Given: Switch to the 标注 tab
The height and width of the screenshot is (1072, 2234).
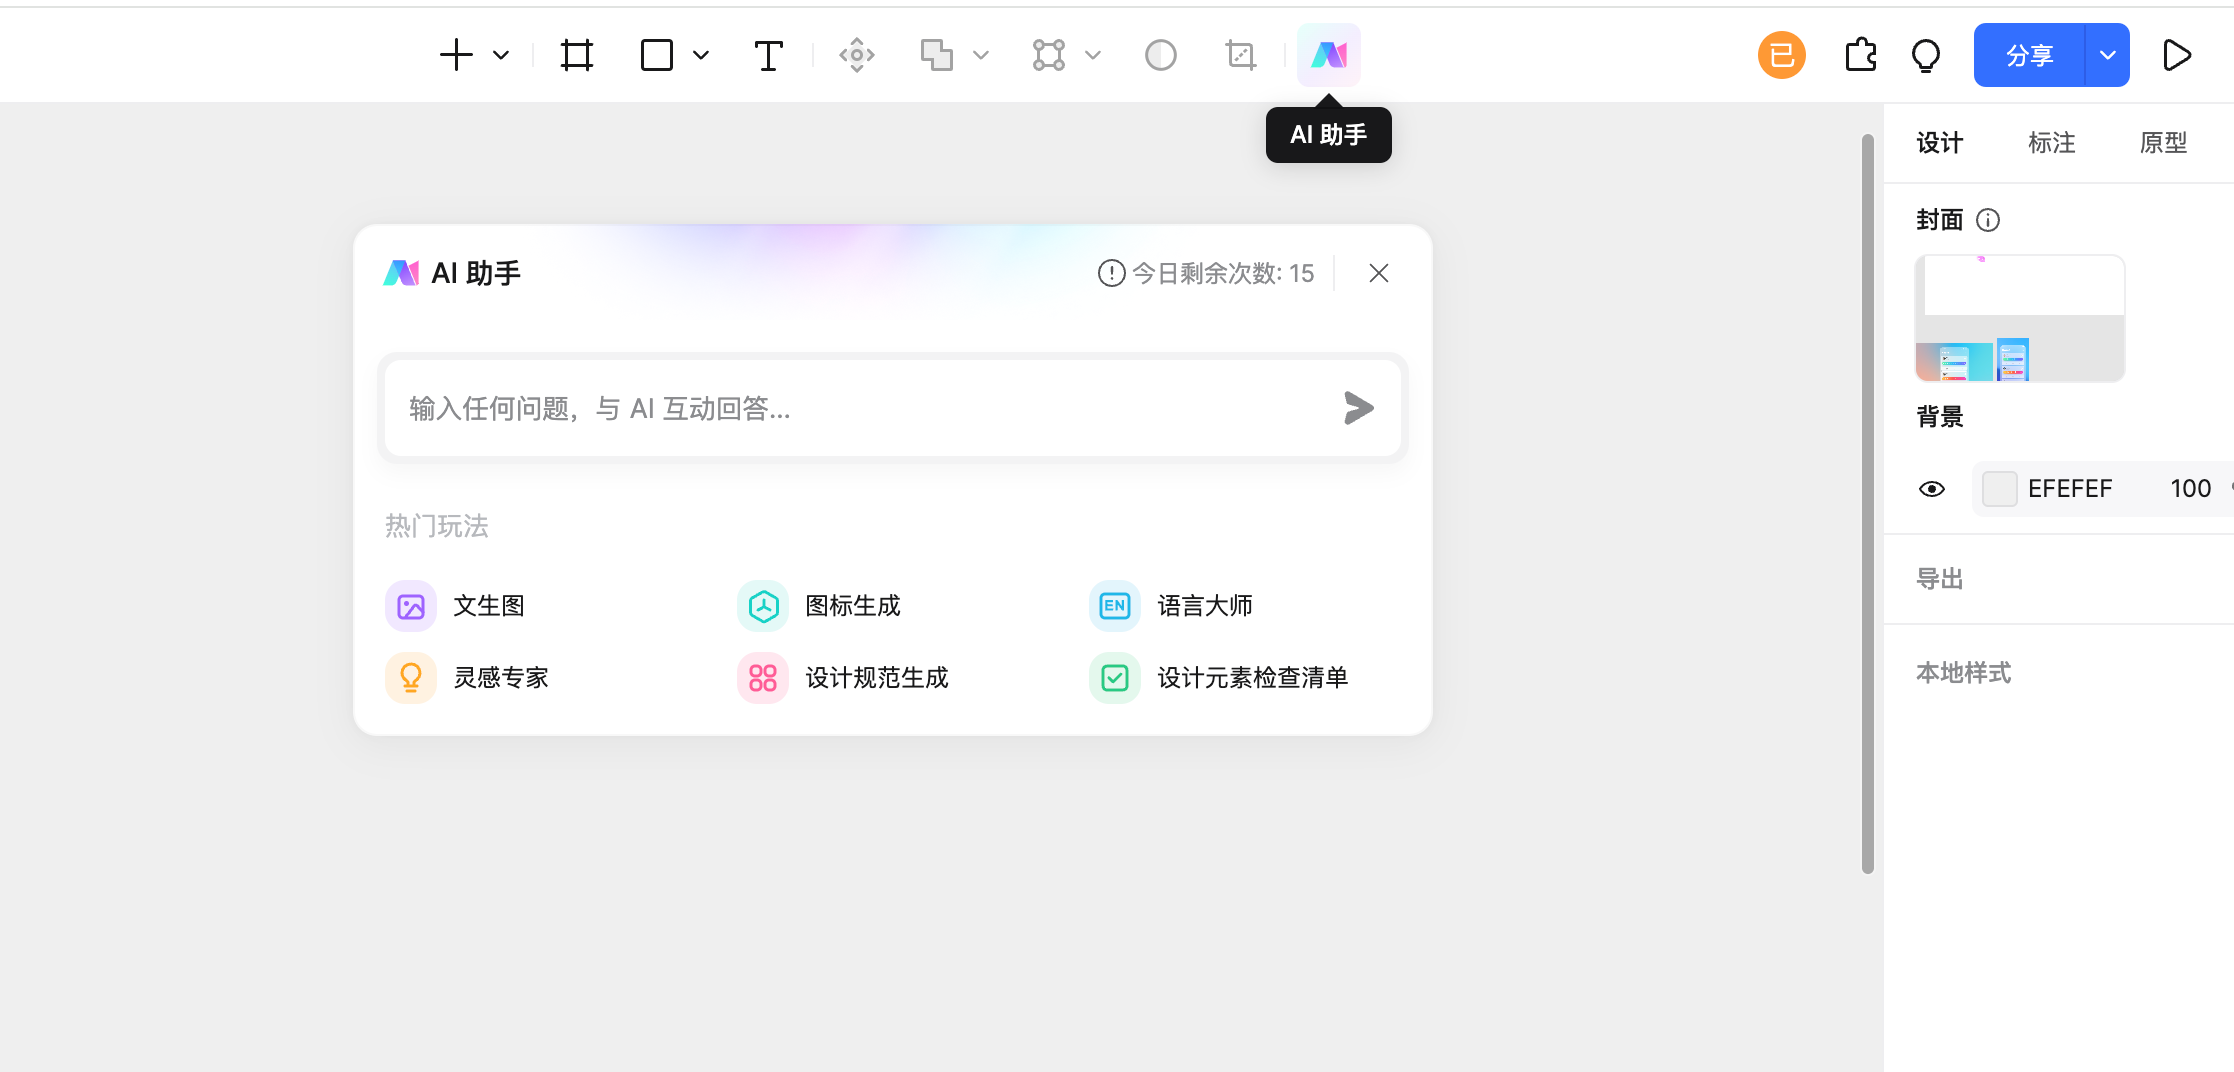Looking at the screenshot, I should point(2052,143).
